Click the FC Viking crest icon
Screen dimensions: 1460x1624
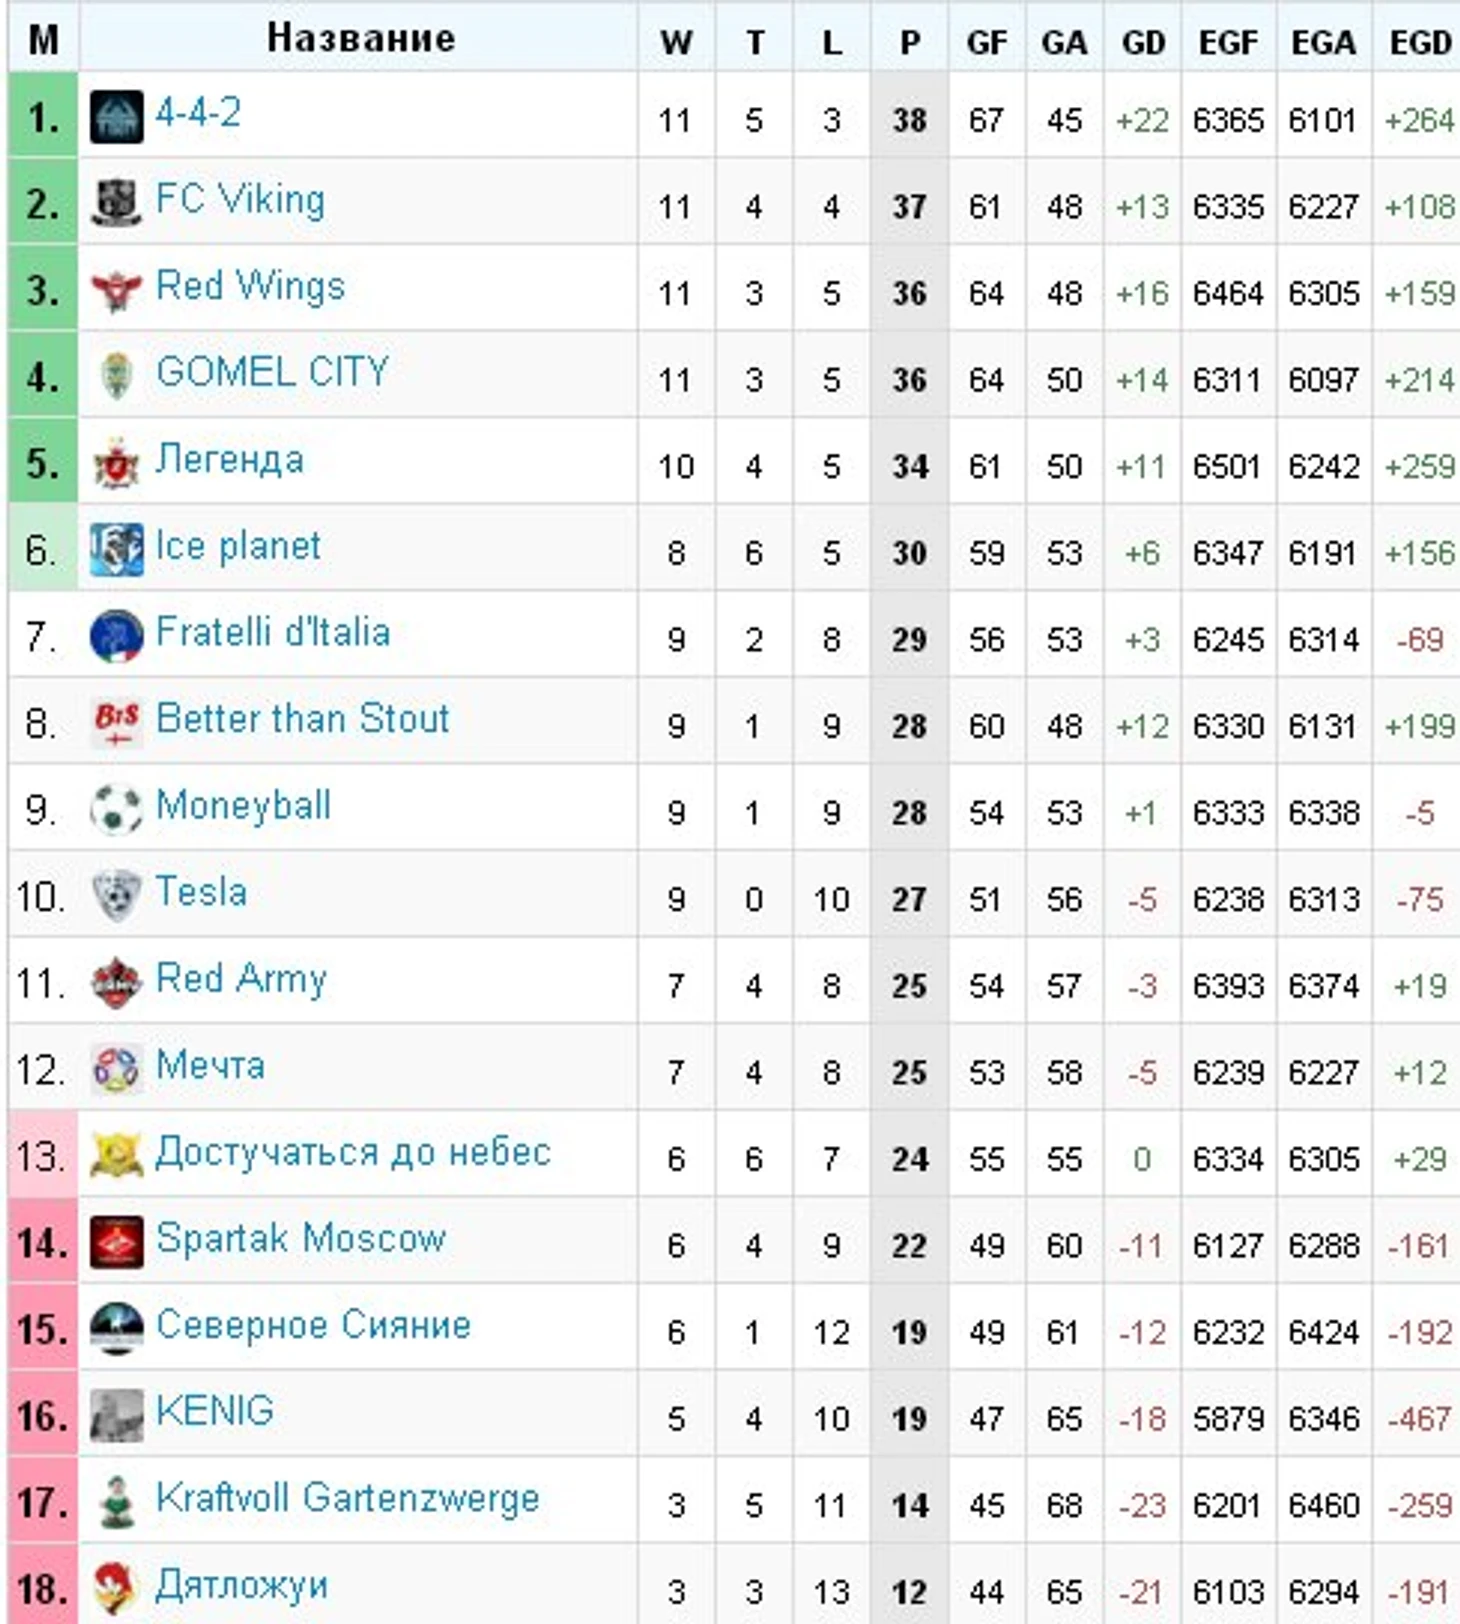[x=116, y=203]
